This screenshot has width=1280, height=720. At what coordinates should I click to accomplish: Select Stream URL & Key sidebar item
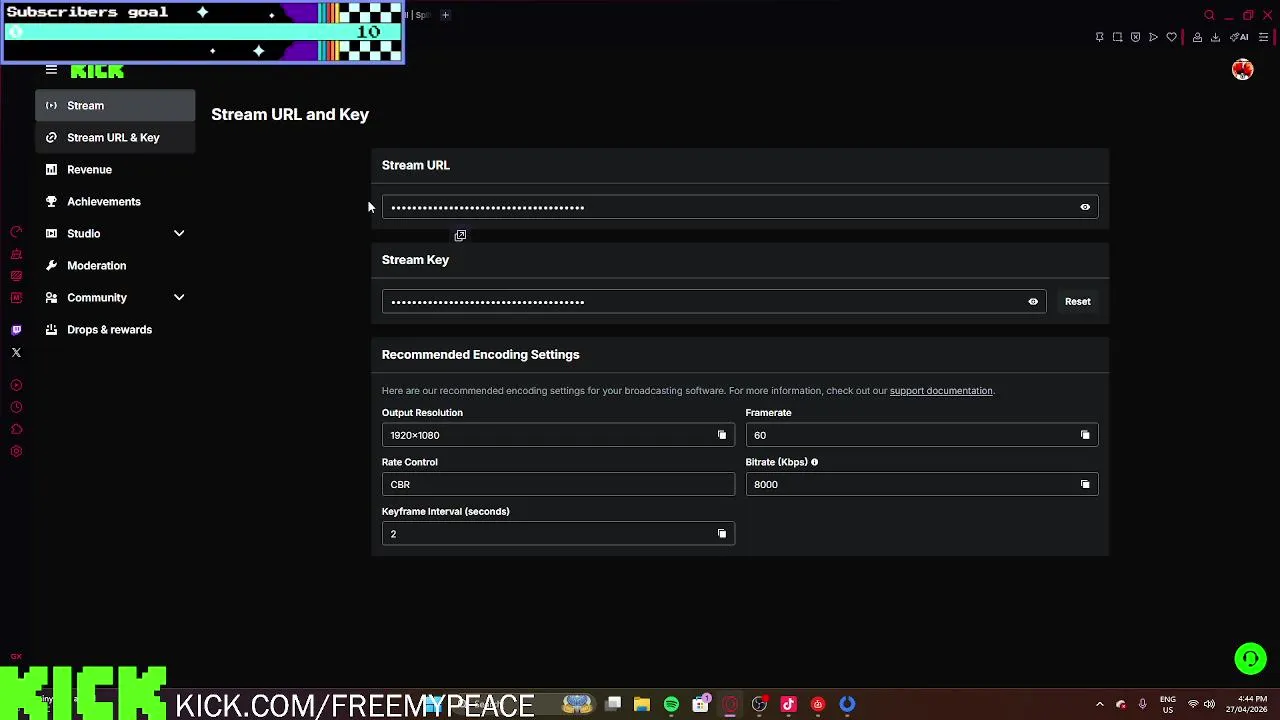[x=115, y=137]
